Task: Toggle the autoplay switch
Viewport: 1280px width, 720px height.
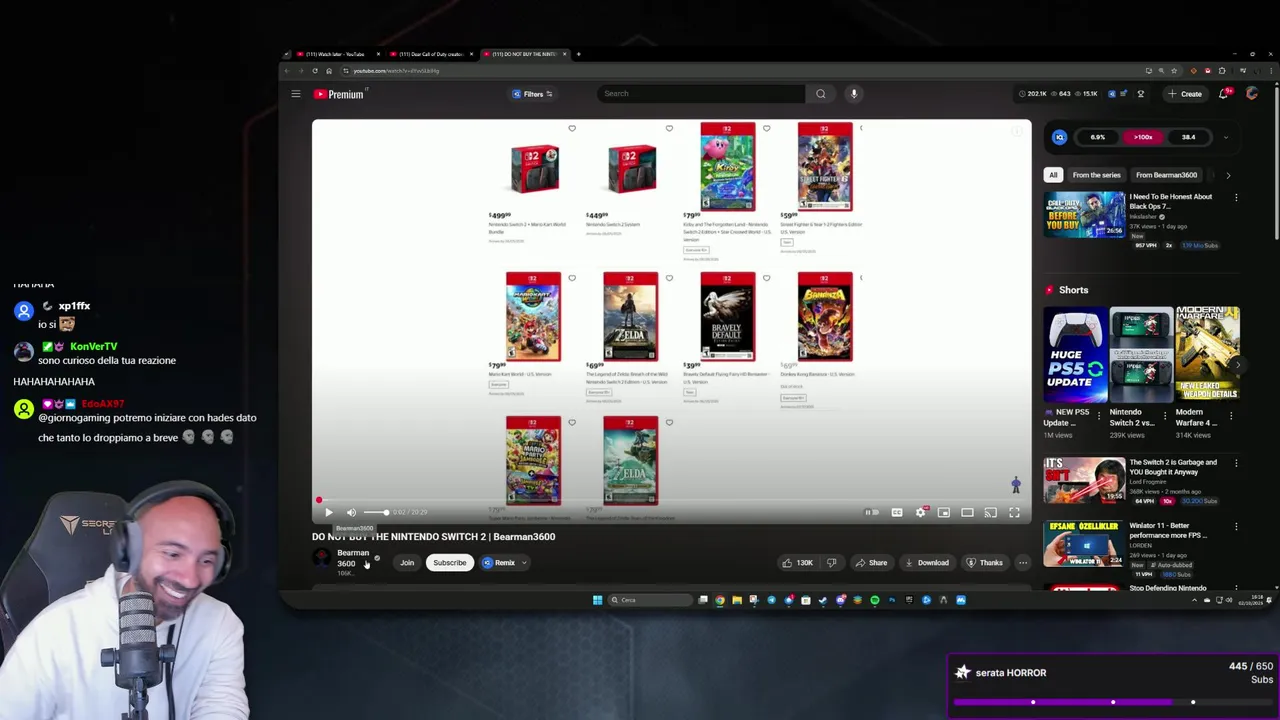Action: (872, 512)
